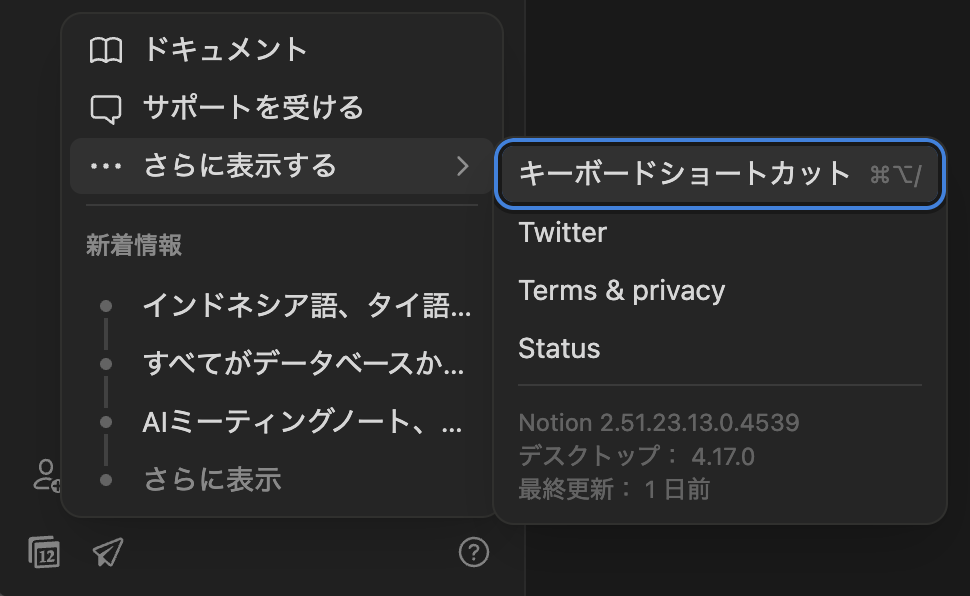This screenshot has height=596, width=970.
Task: Expand submenu chevron on さらに表示する
Action: [x=463, y=166]
